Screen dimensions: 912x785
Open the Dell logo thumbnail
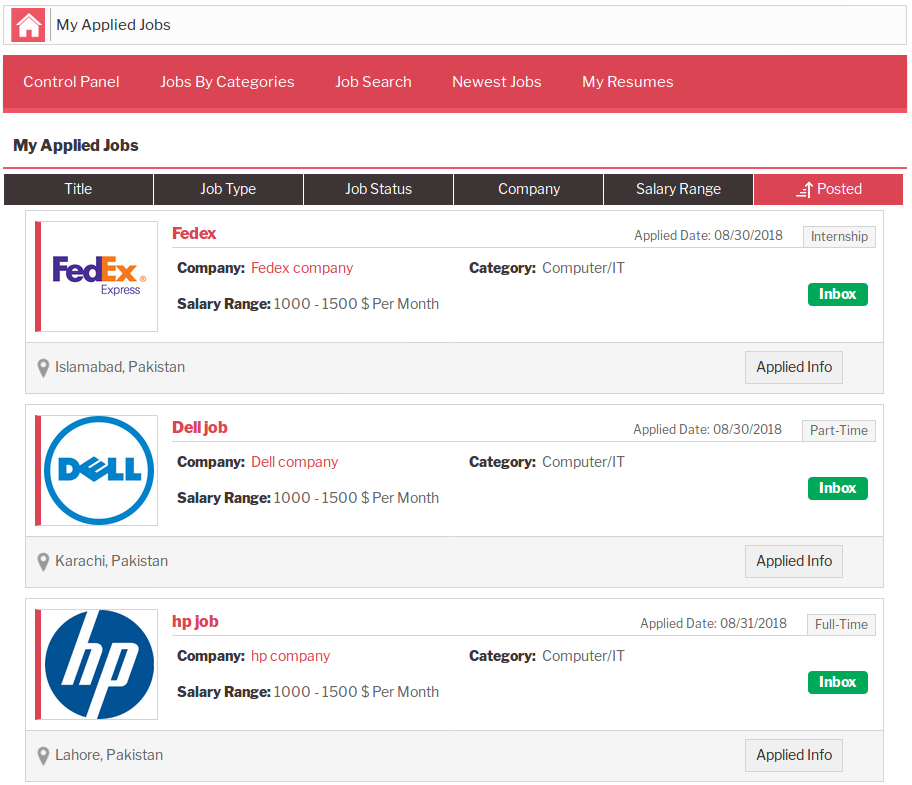97,470
